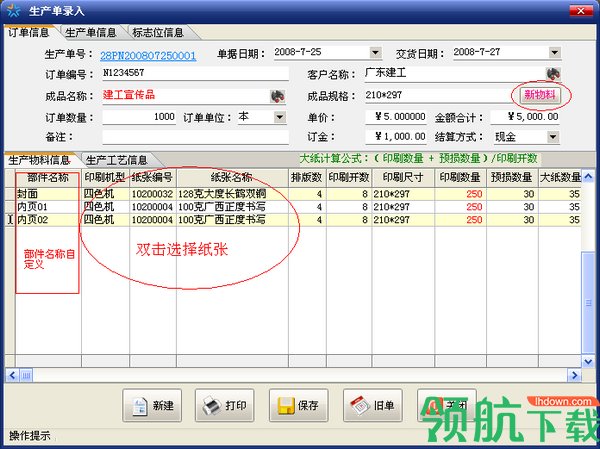Click the horizontal scroll right arrow
Image resolution: width=600 pixels, height=449 pixels.
tap(575, 375)
